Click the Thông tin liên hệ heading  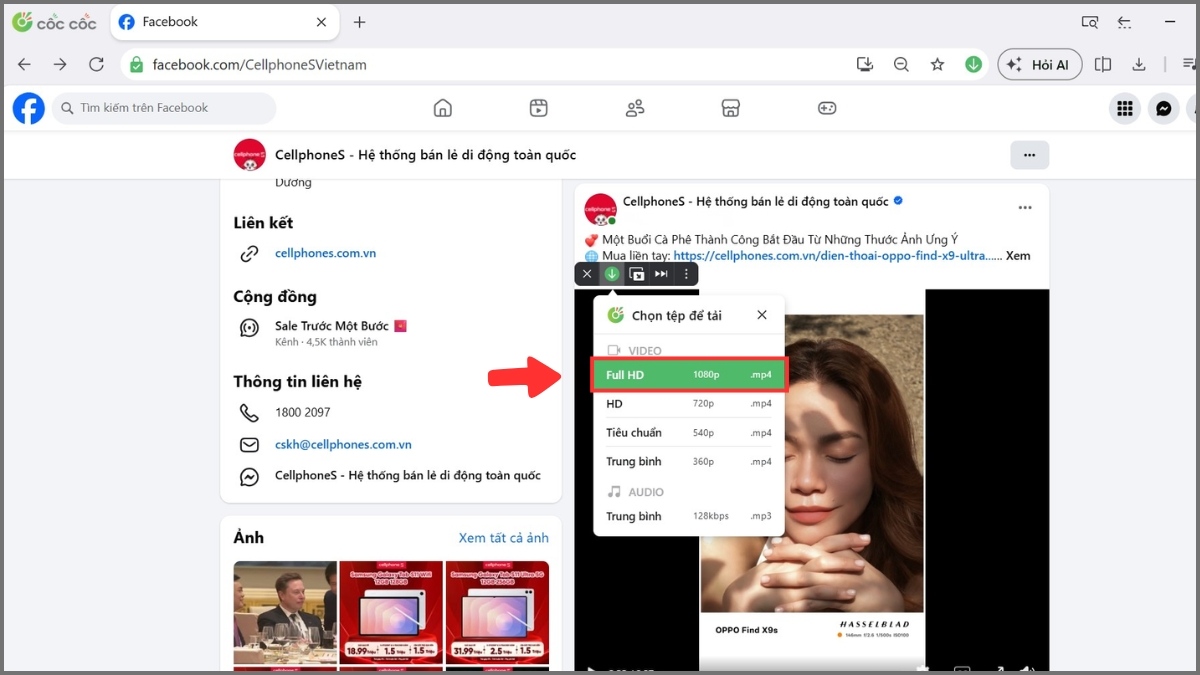click(298, 382)
